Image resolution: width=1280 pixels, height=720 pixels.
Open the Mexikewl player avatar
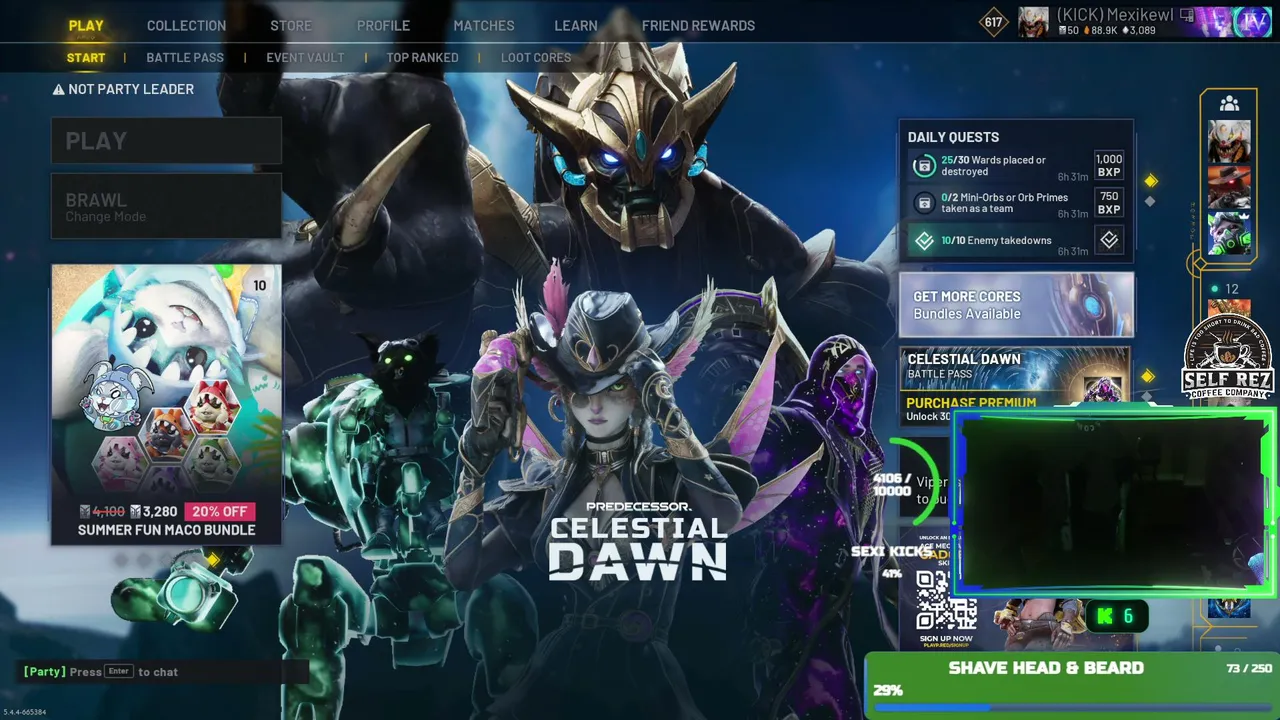pos(1033,22)
